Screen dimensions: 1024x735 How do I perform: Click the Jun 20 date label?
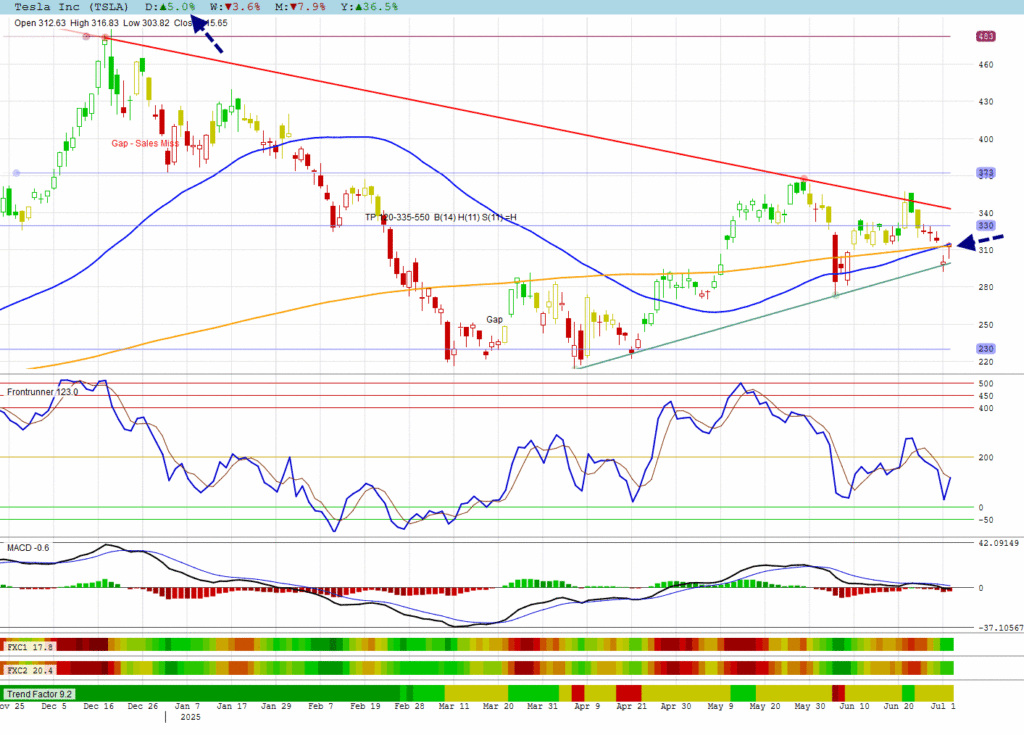(899, 706)
